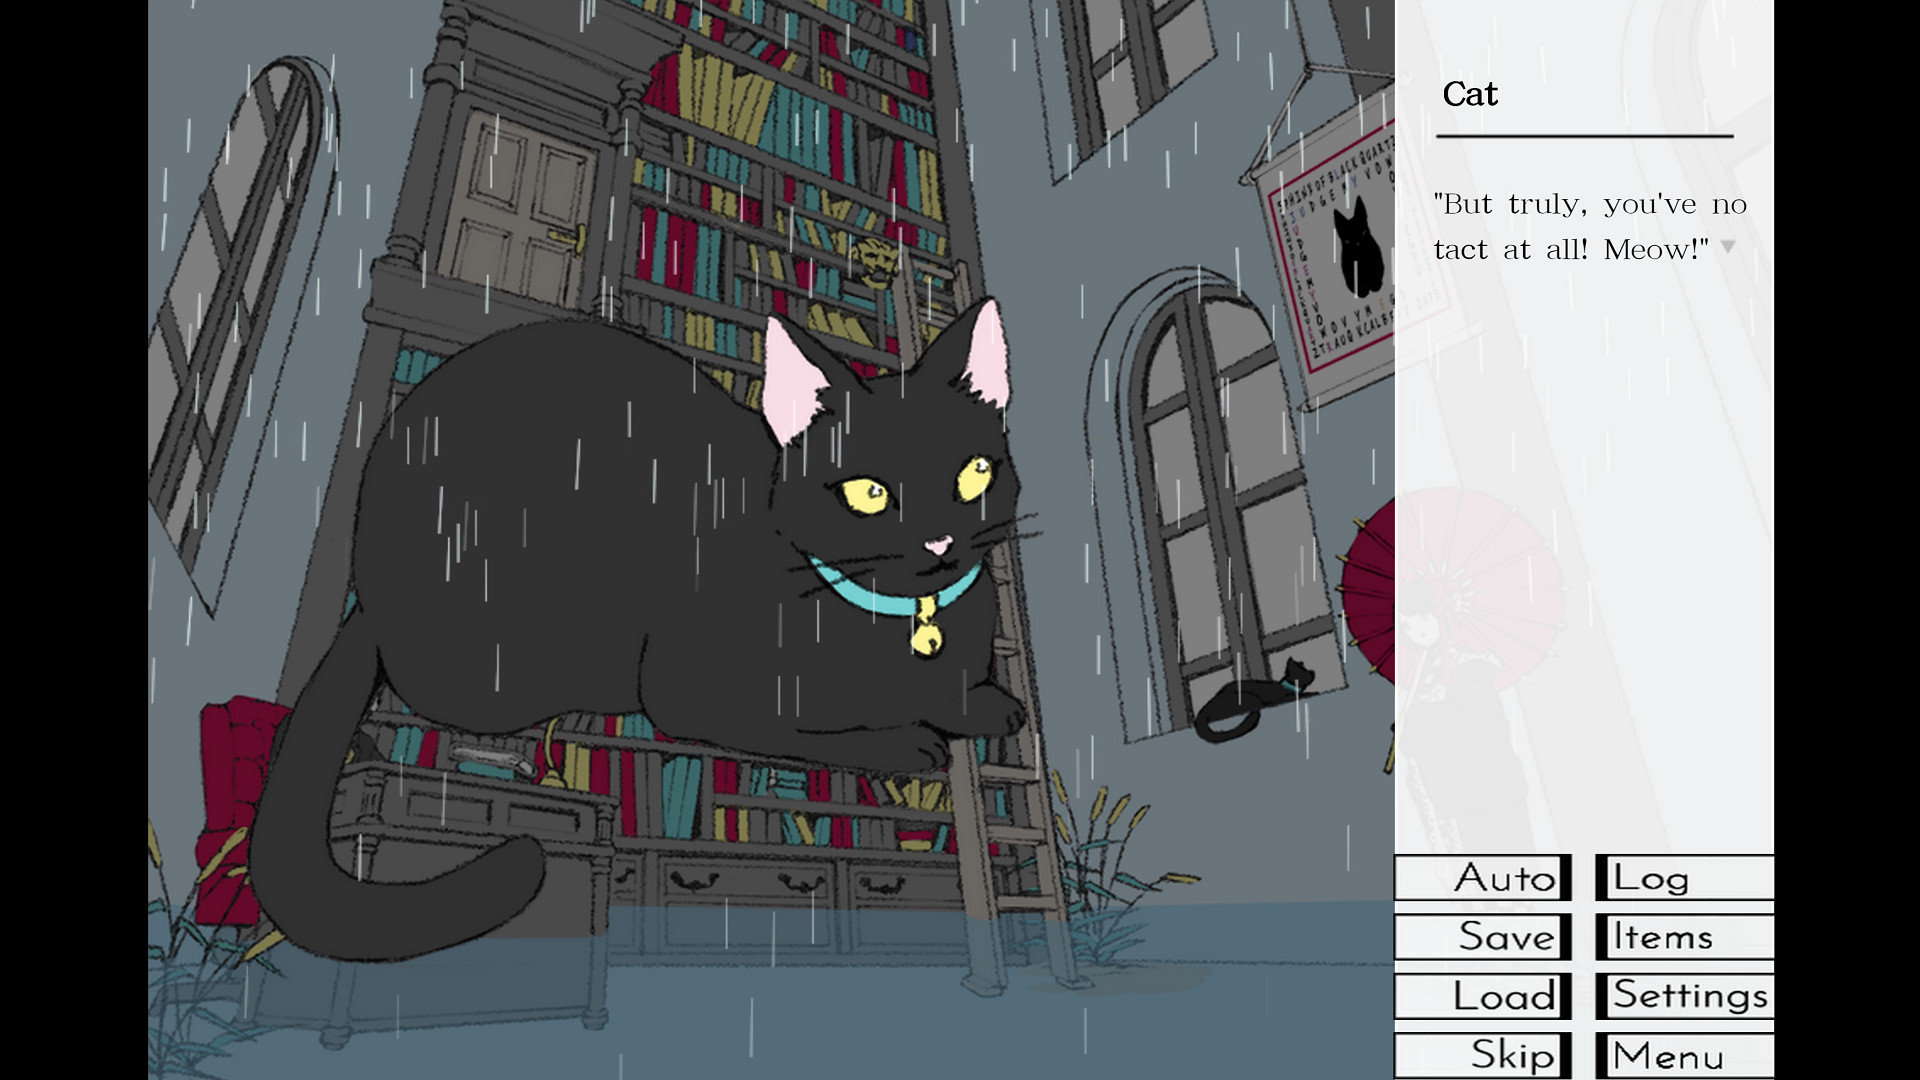Click the Cat name label above the dialogue
Viewport: 1920px width, 1080px height.
[1470, 93]
